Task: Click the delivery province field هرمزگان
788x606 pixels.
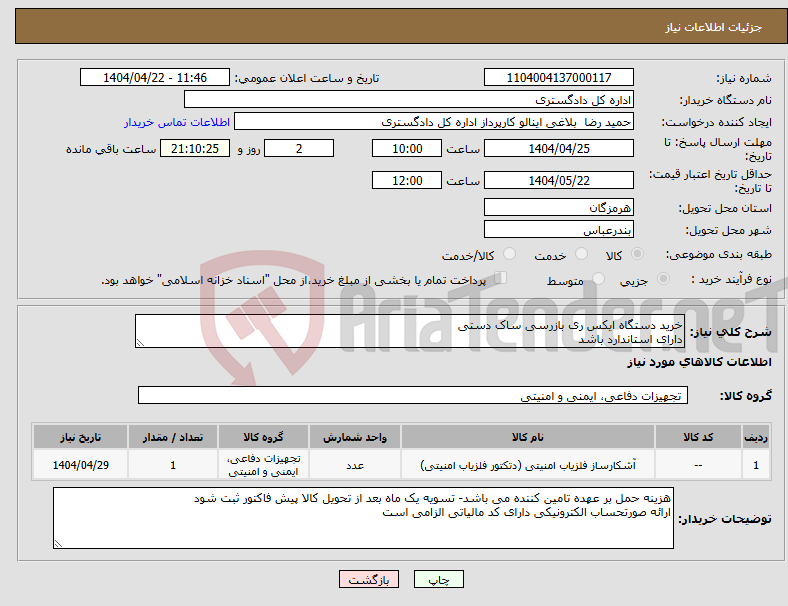Action: [558, 207]
